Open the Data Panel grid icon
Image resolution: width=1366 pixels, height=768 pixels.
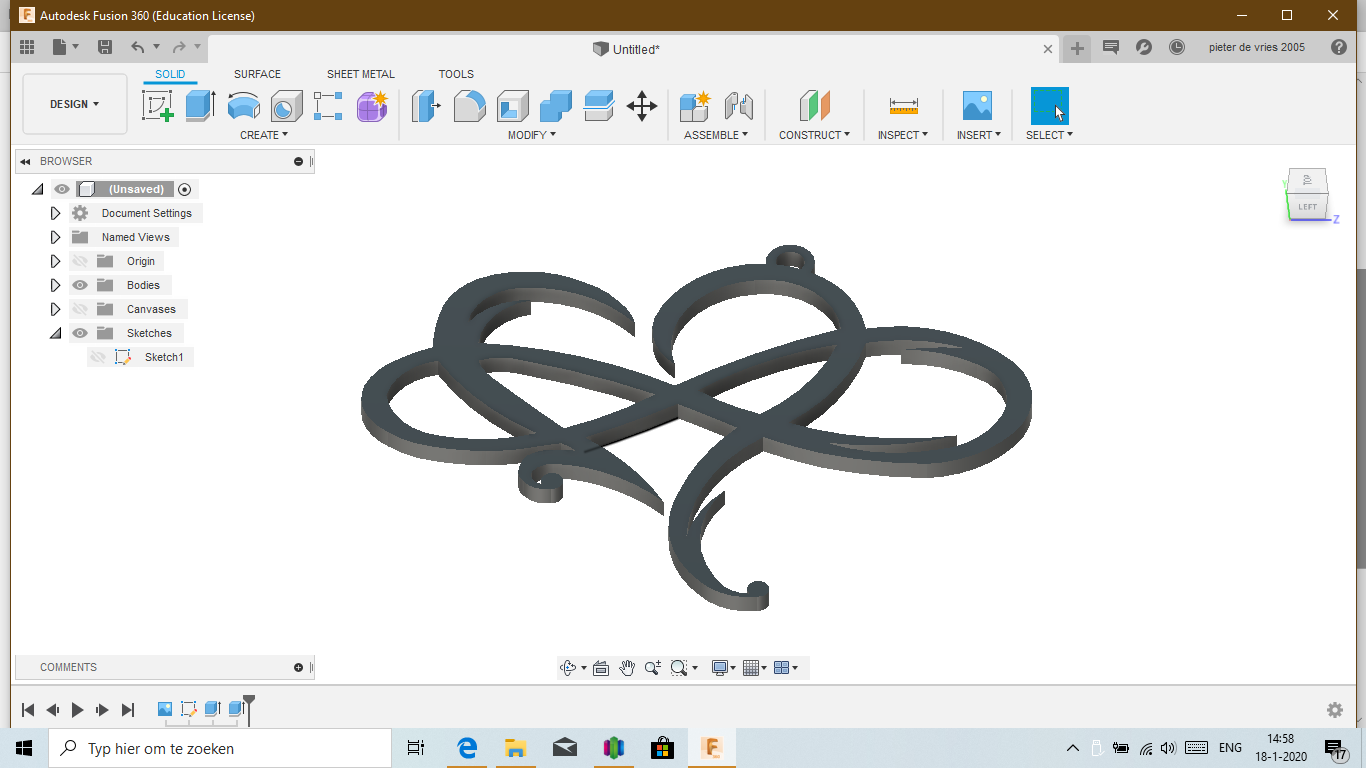pos(27,47)
